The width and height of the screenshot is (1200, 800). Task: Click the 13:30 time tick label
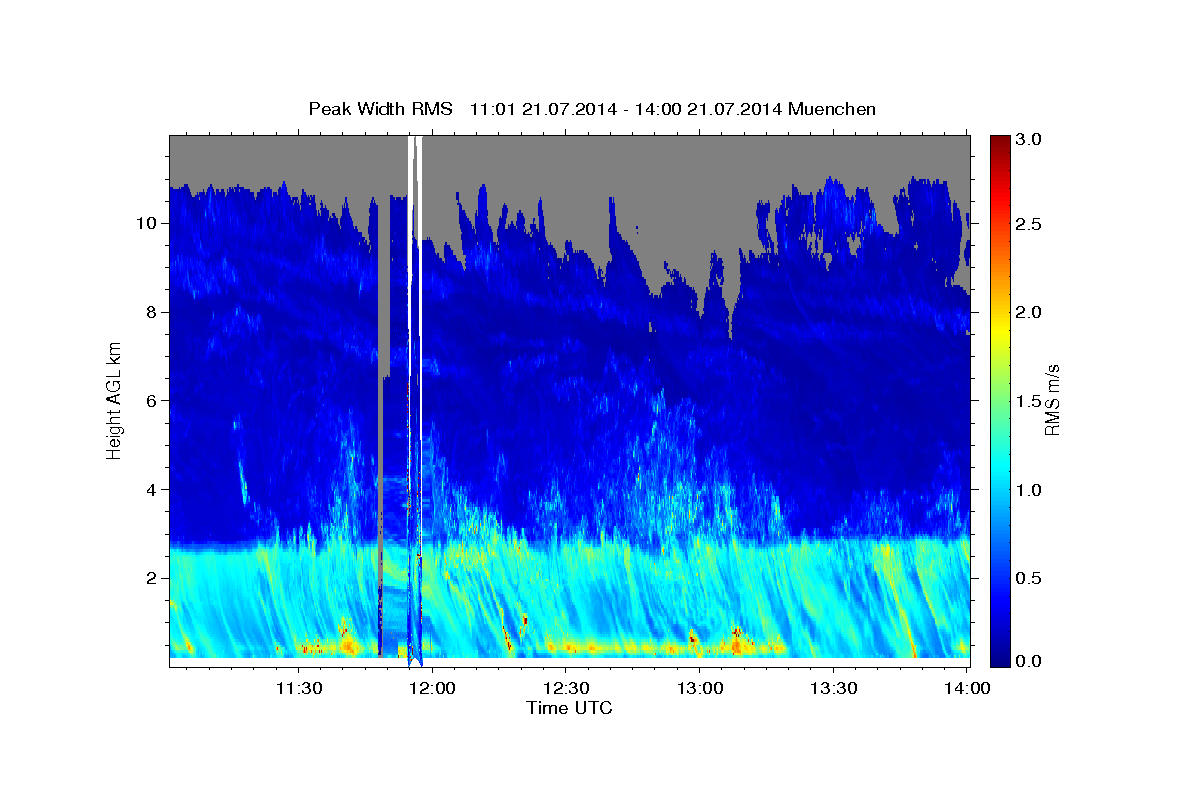click(832, 688)
